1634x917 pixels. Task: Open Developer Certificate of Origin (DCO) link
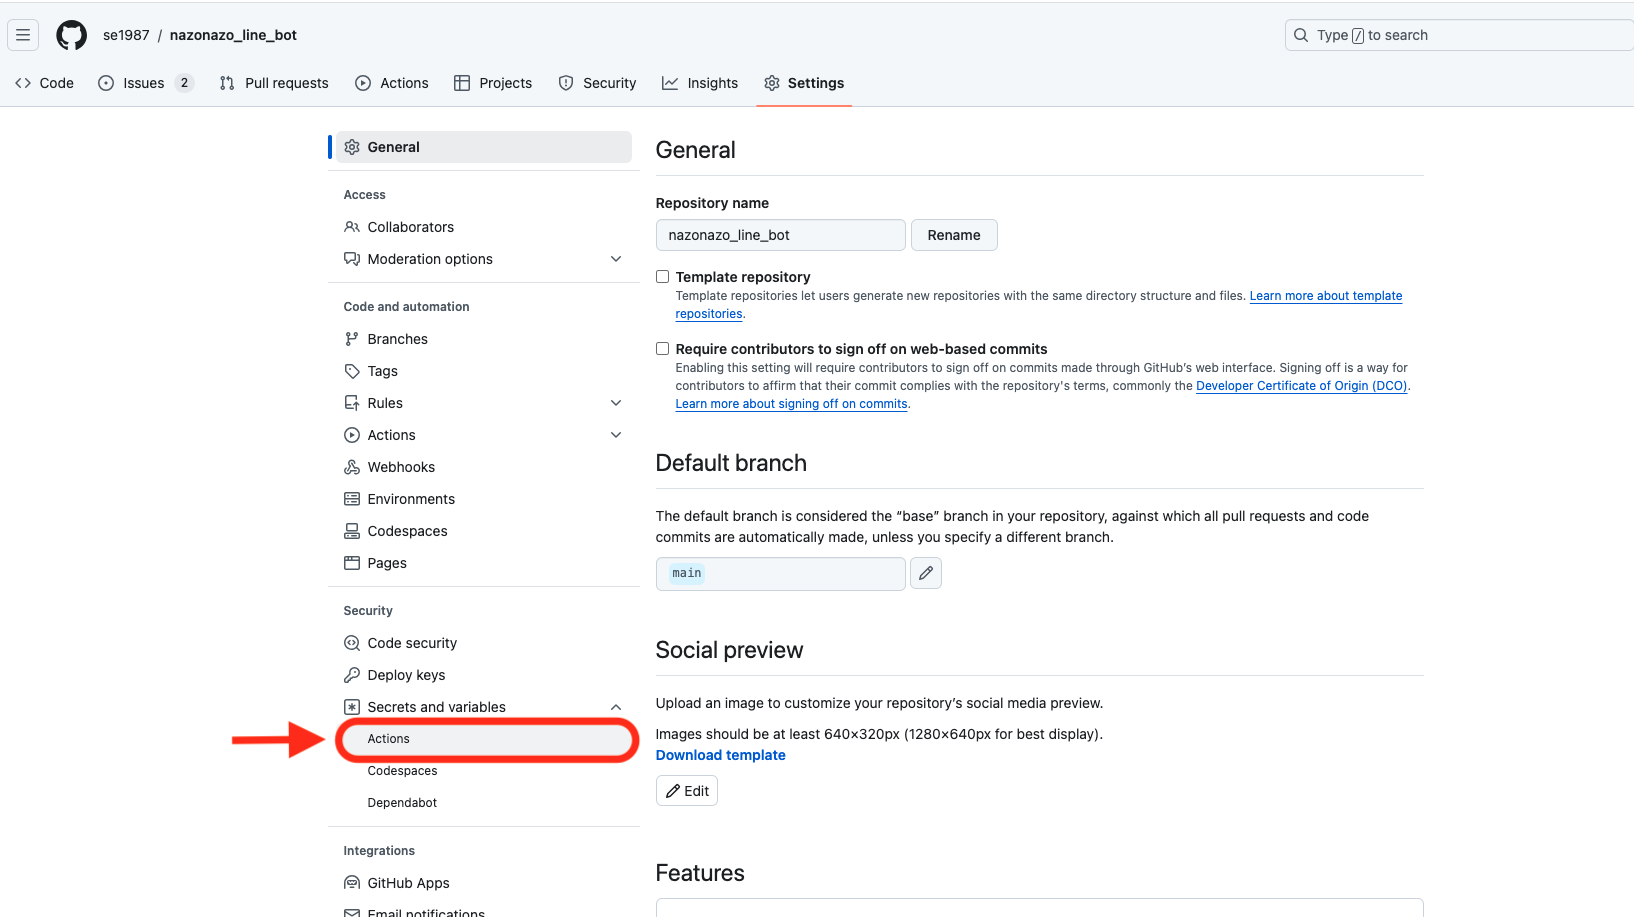[x=1301, y=386]
